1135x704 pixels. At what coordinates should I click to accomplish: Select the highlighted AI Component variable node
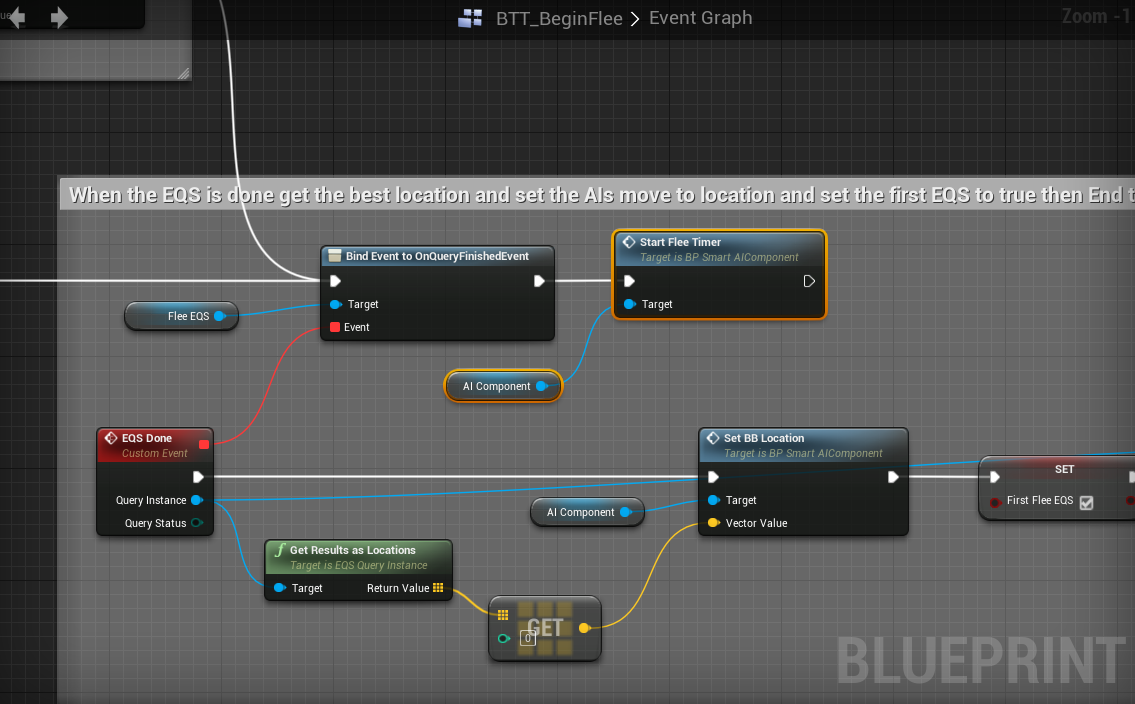(x=503, y=386)
